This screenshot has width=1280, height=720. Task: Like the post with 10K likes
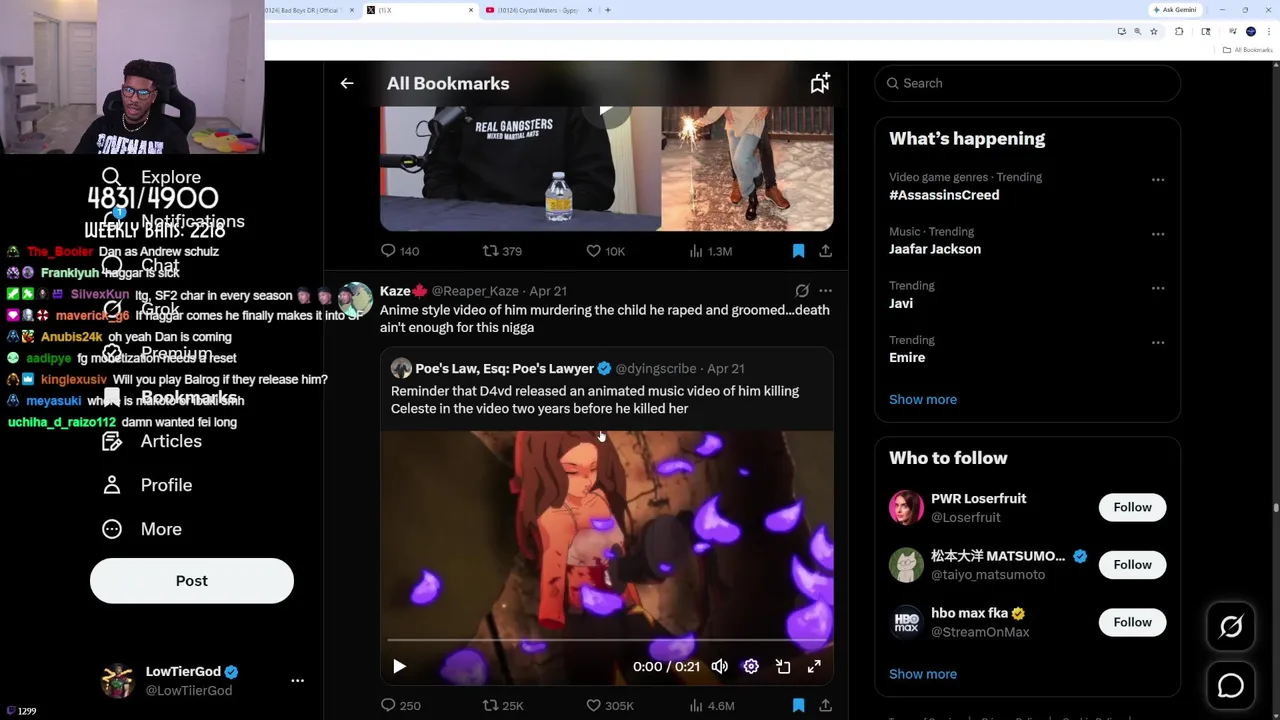[605, 251]
